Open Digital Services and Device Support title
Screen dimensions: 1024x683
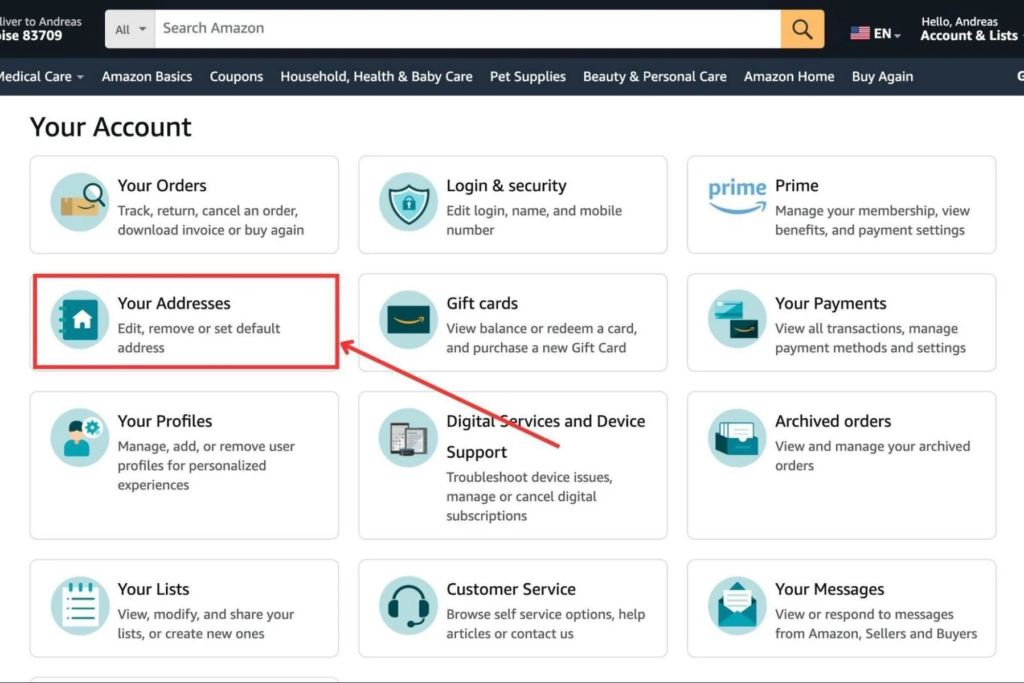(x=545, y=436)
